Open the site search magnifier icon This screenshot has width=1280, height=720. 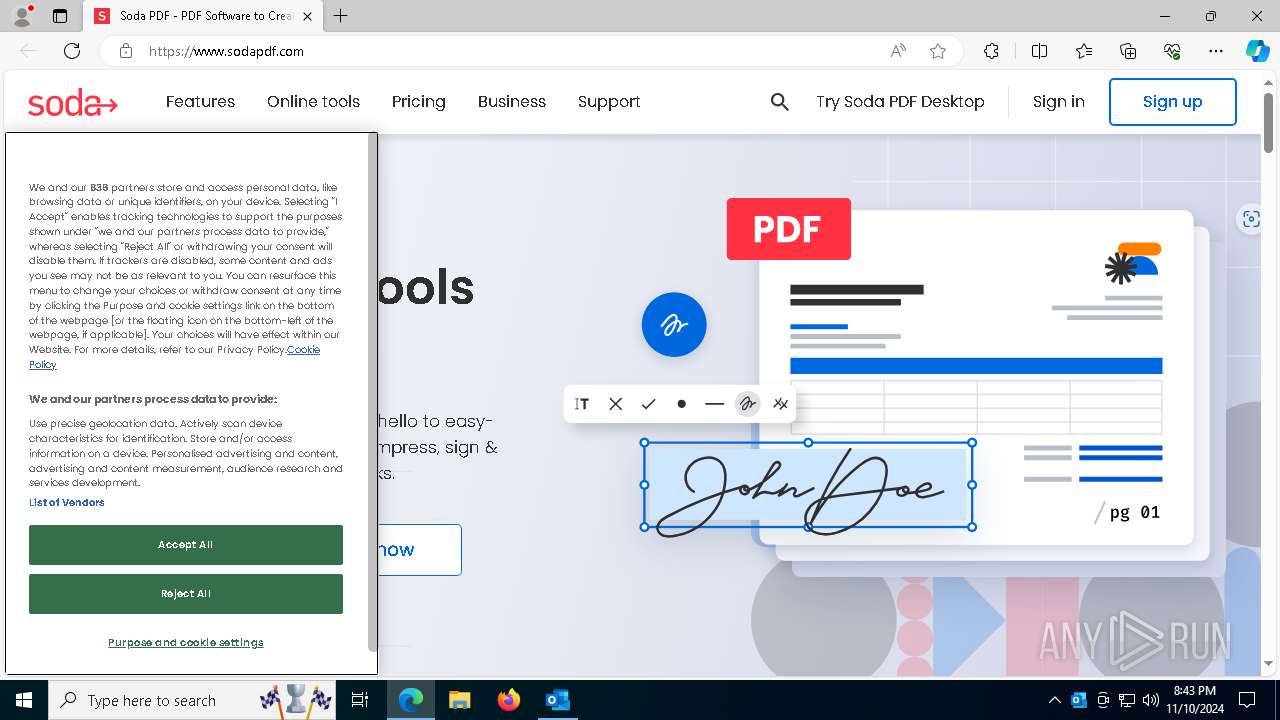780,102
